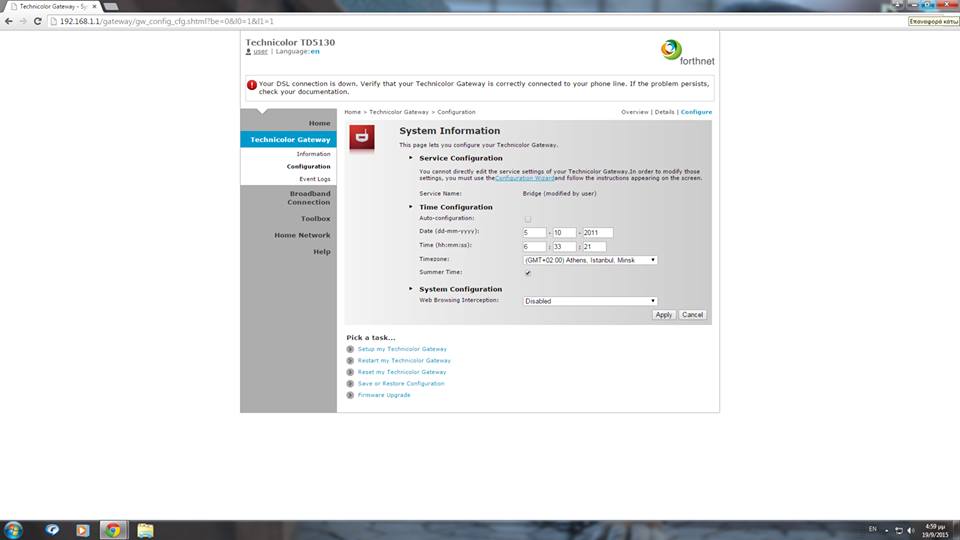Collapse the Service Configuration section arrow
Viewport: 960px width, 540px height.
tap(411, 158)
